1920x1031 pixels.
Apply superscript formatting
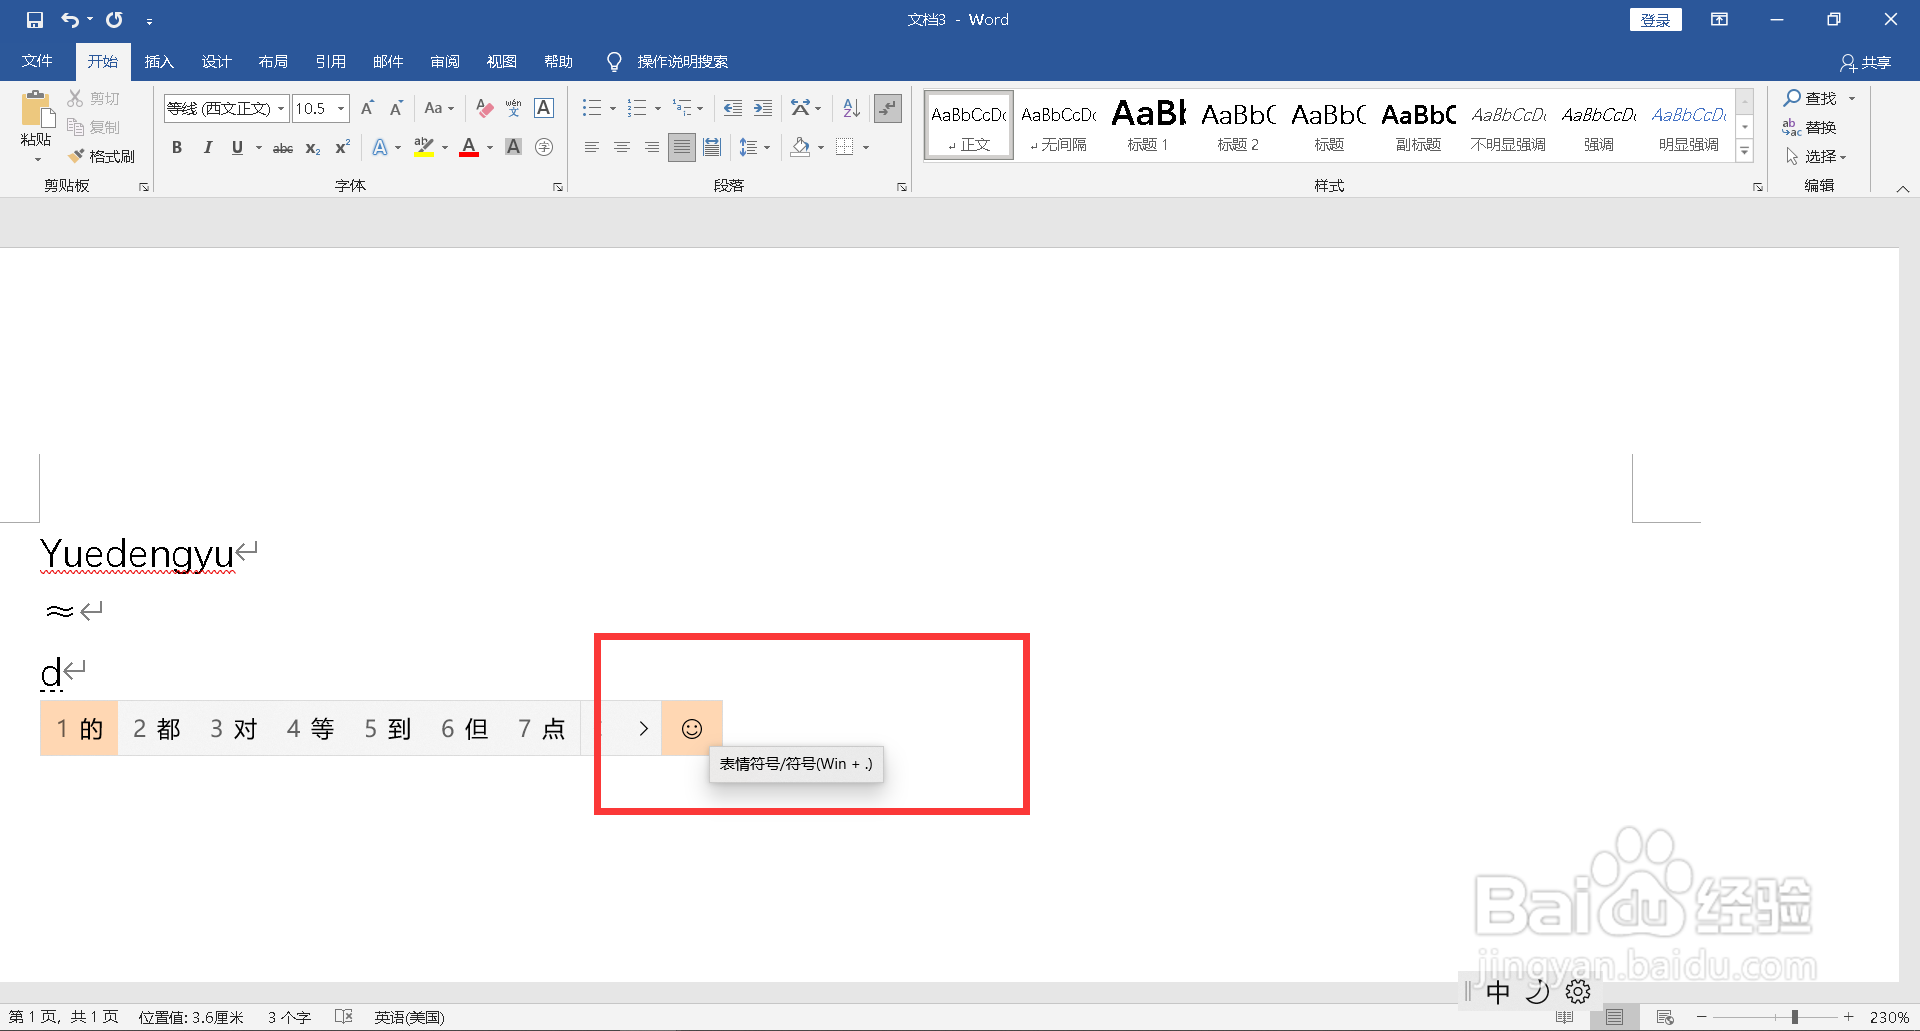pos(342,148)
